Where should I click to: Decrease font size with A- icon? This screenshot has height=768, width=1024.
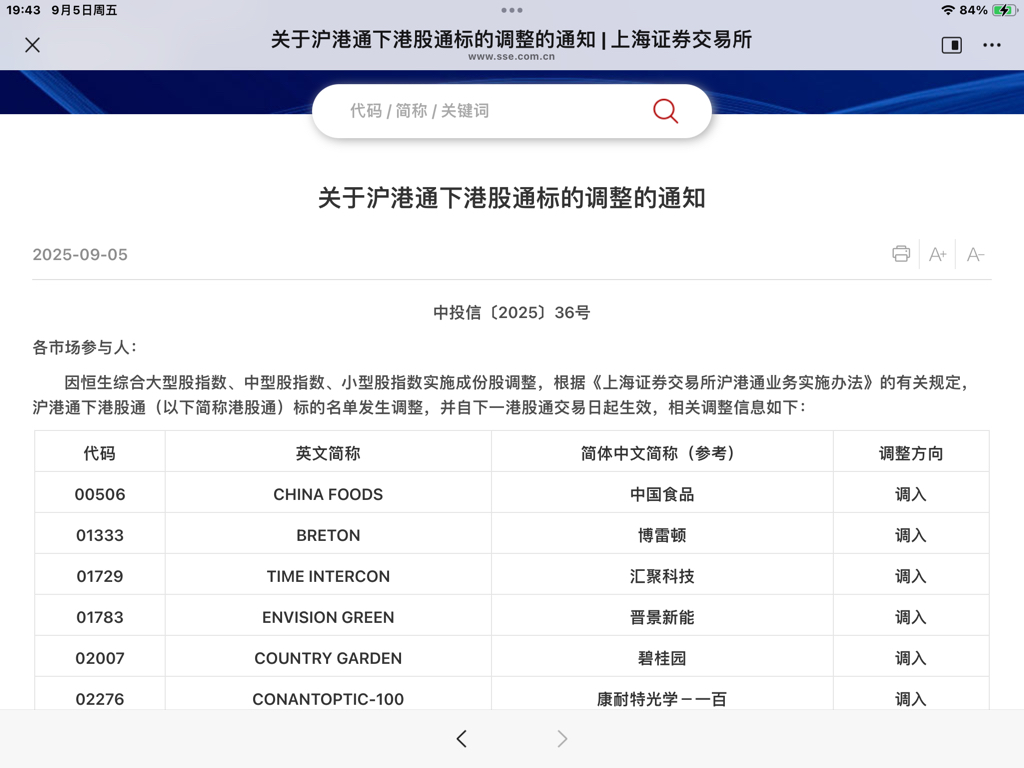[x=975, y=254]
